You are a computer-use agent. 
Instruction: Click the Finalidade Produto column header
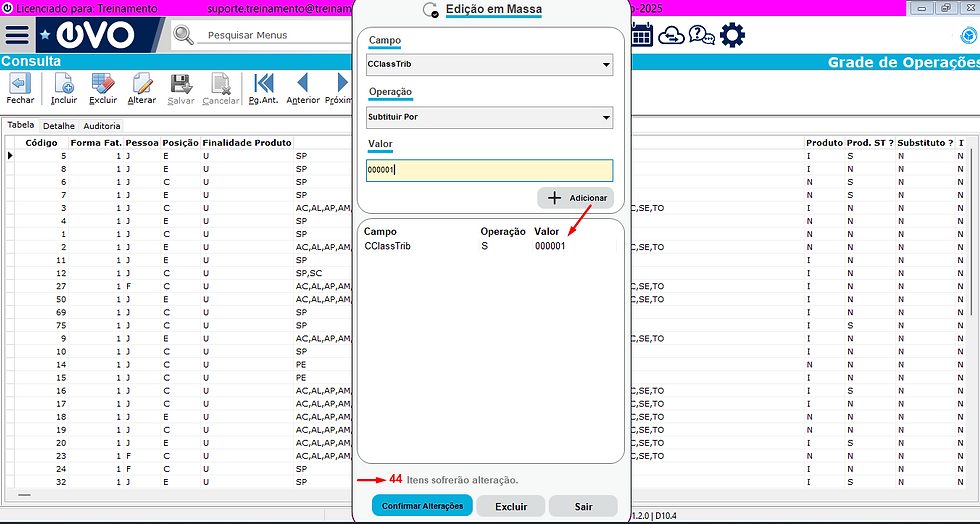click(247, 143)
